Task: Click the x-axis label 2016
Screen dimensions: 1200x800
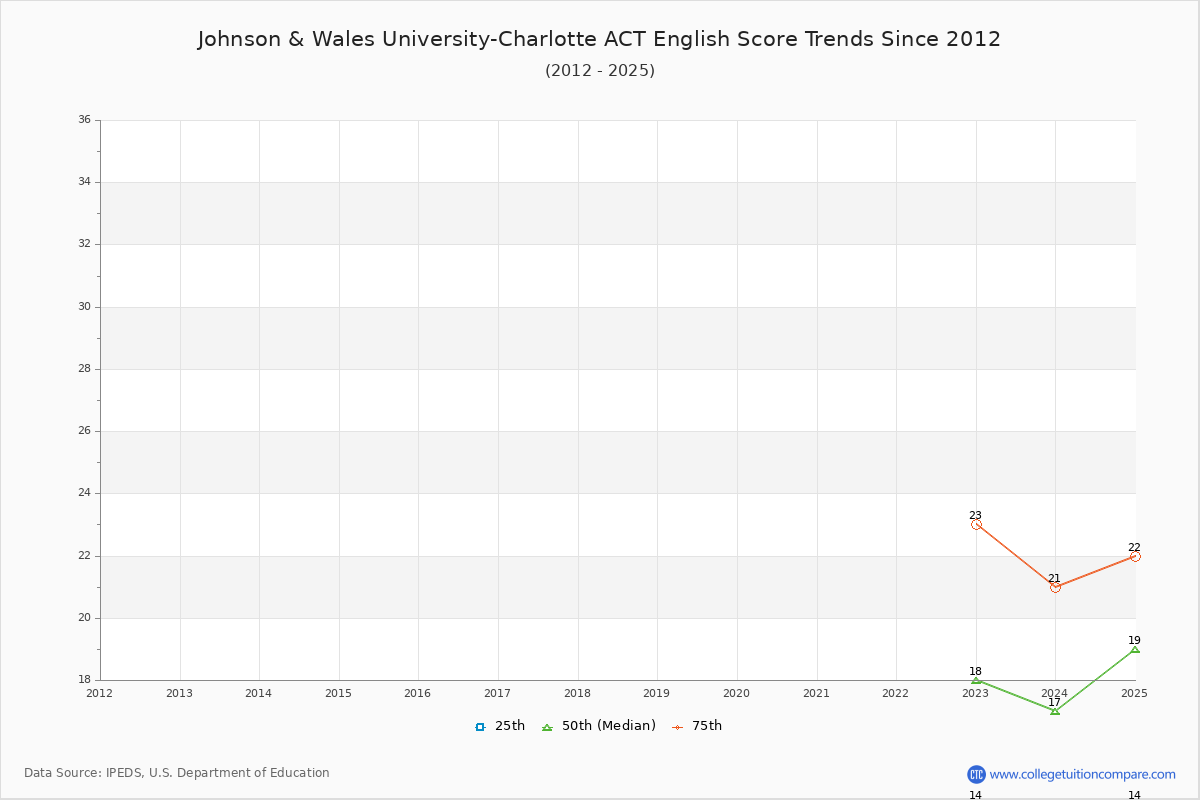Action: click(418, 692)
